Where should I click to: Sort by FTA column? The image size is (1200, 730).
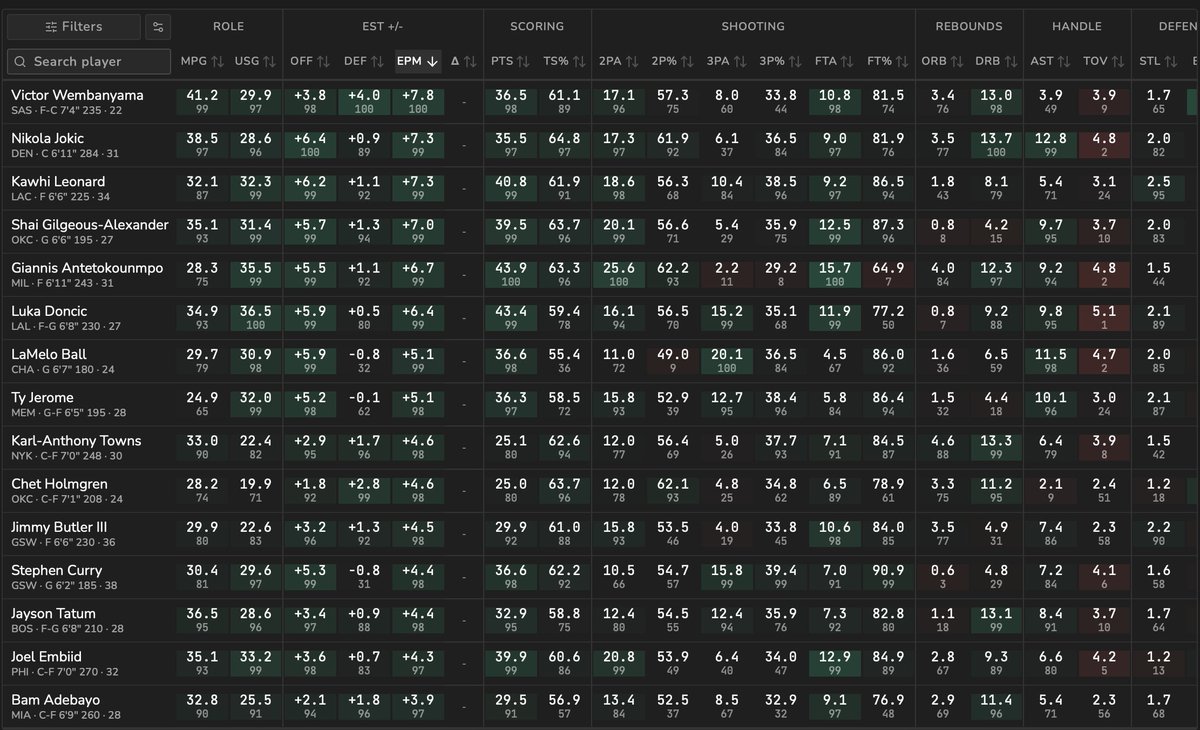[835, 61]
